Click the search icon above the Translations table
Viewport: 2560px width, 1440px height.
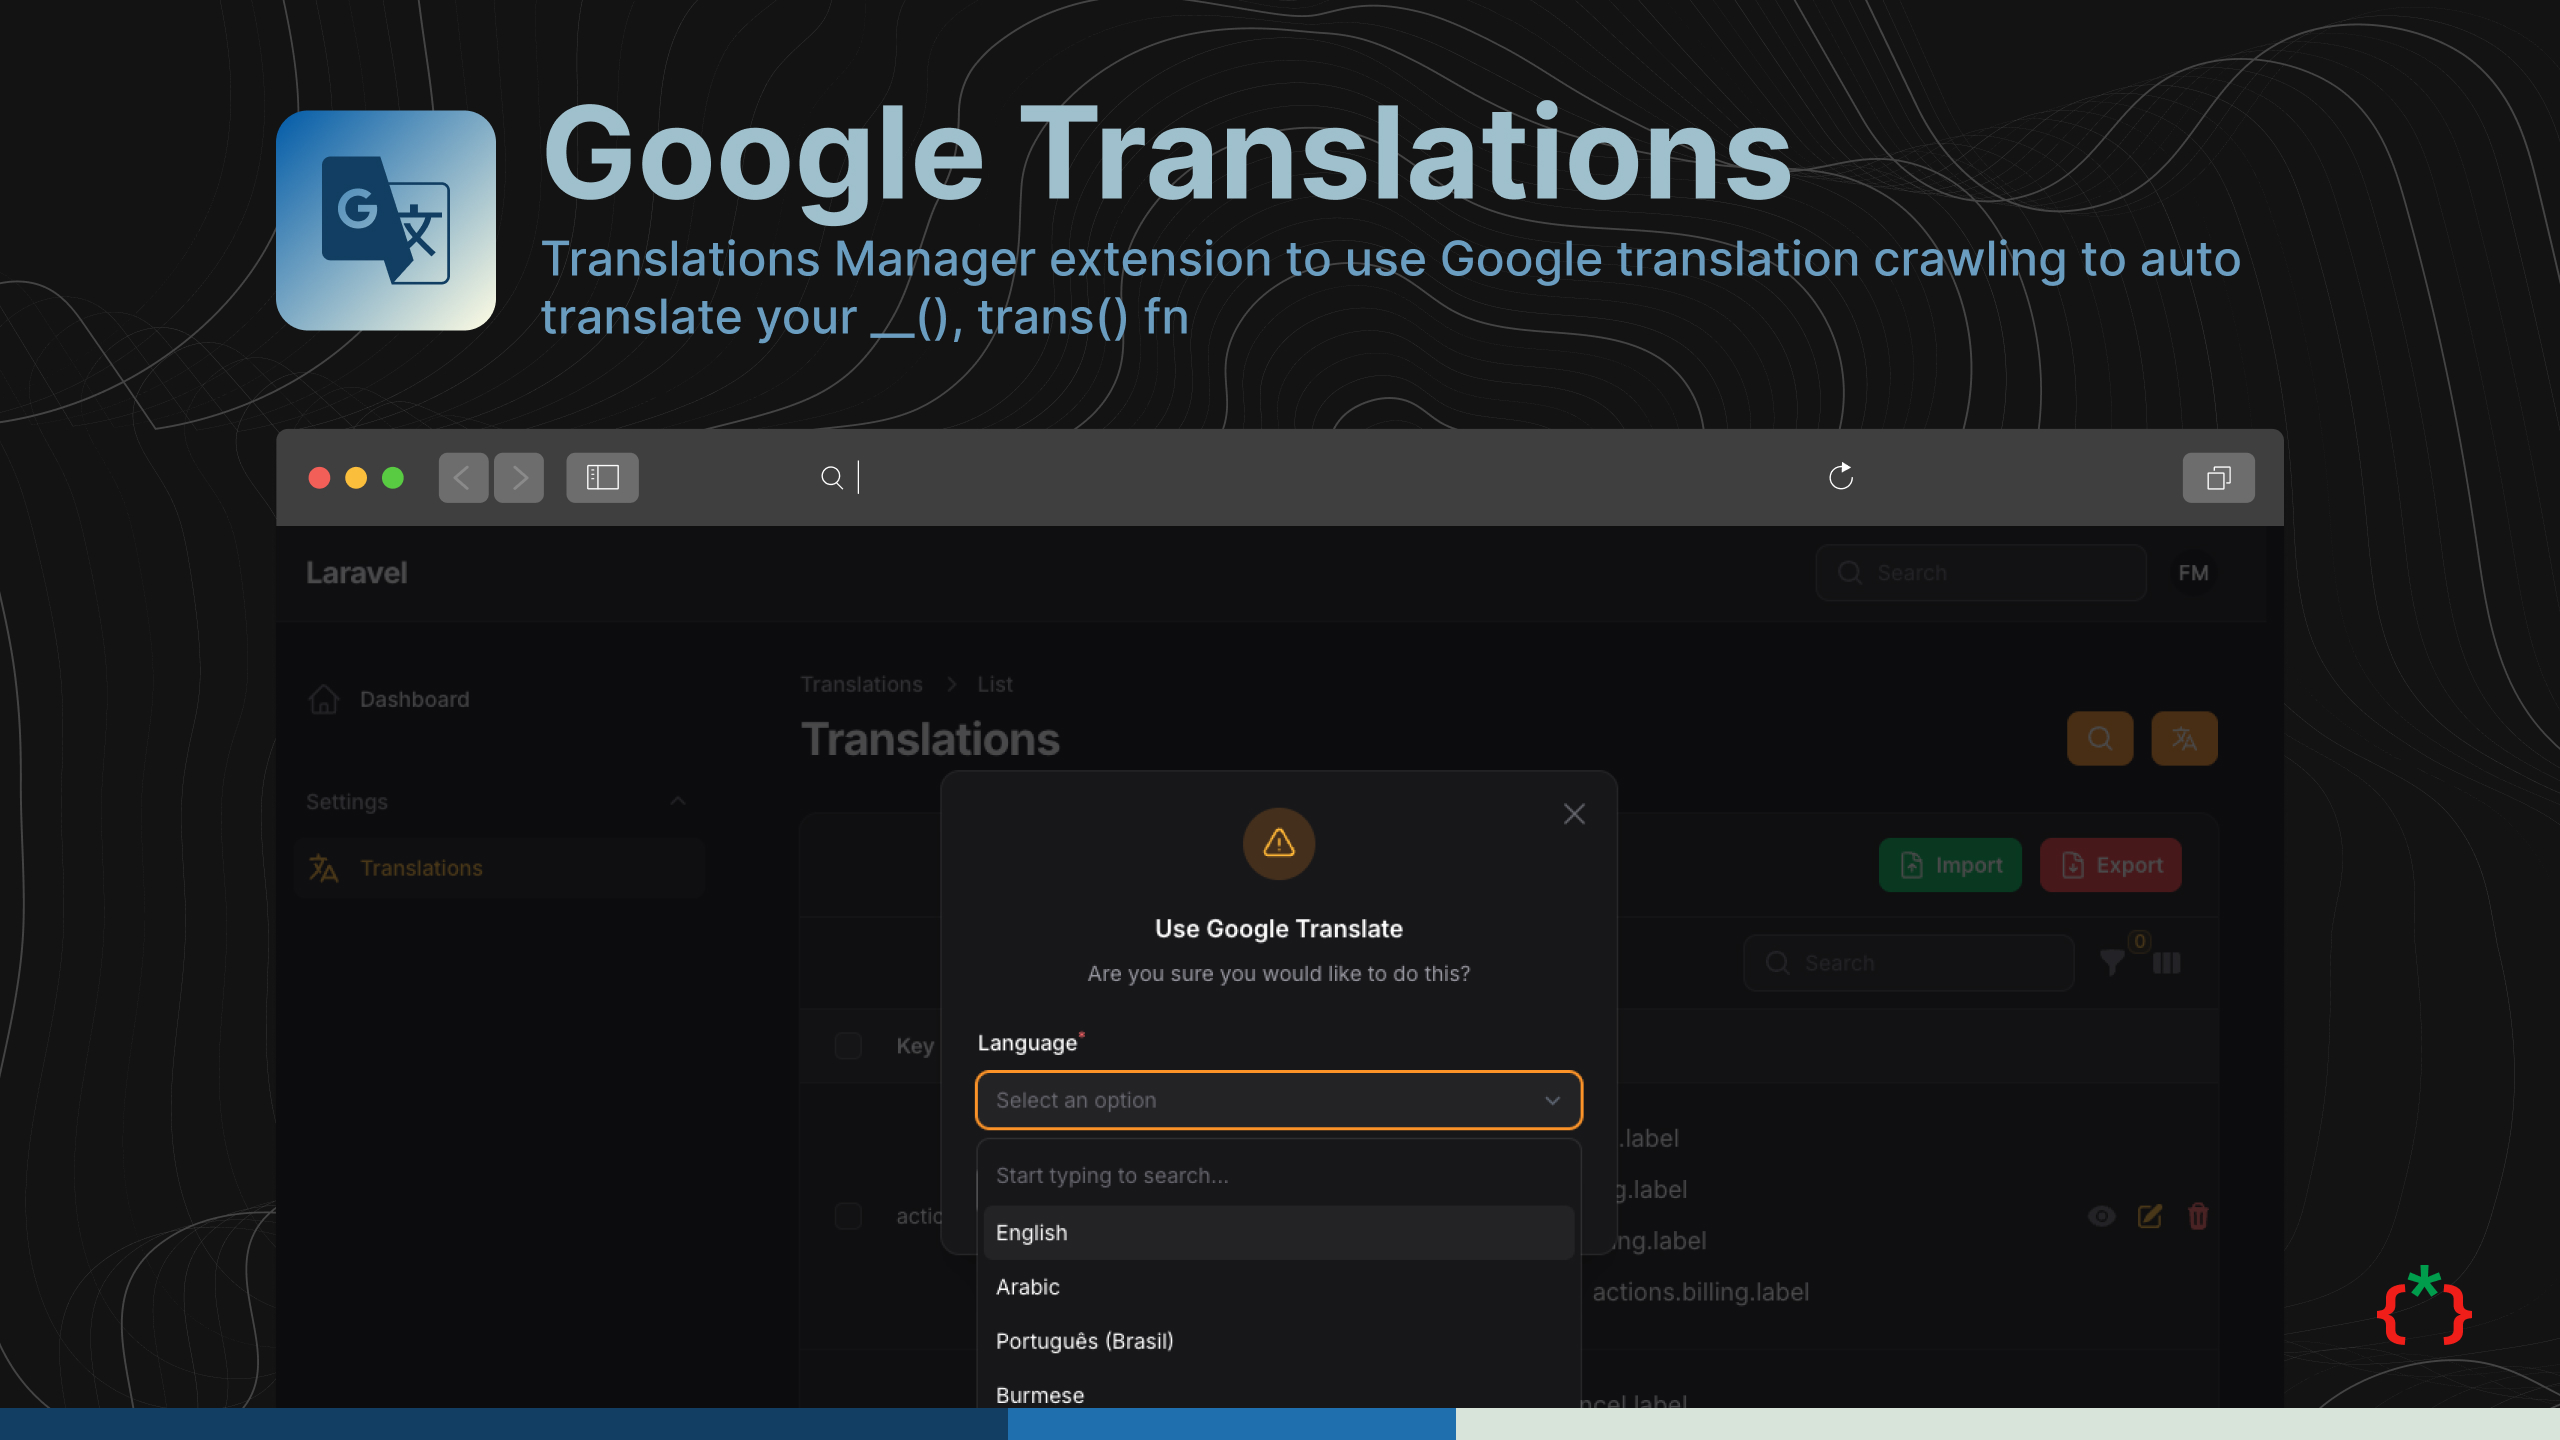pyautogui.click(x=2100, y=738)
